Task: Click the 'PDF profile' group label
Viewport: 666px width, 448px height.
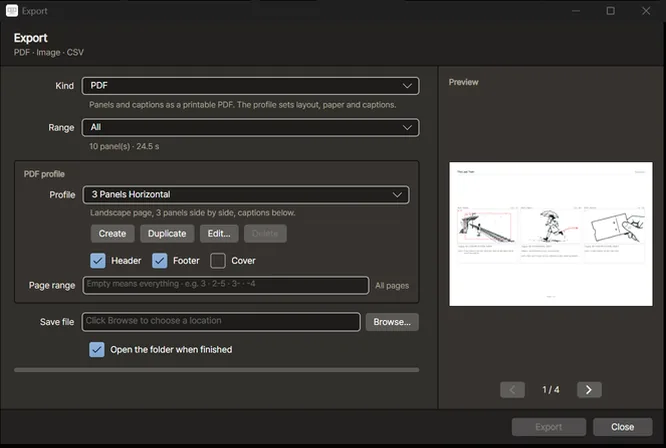Action: click(44, 174)
